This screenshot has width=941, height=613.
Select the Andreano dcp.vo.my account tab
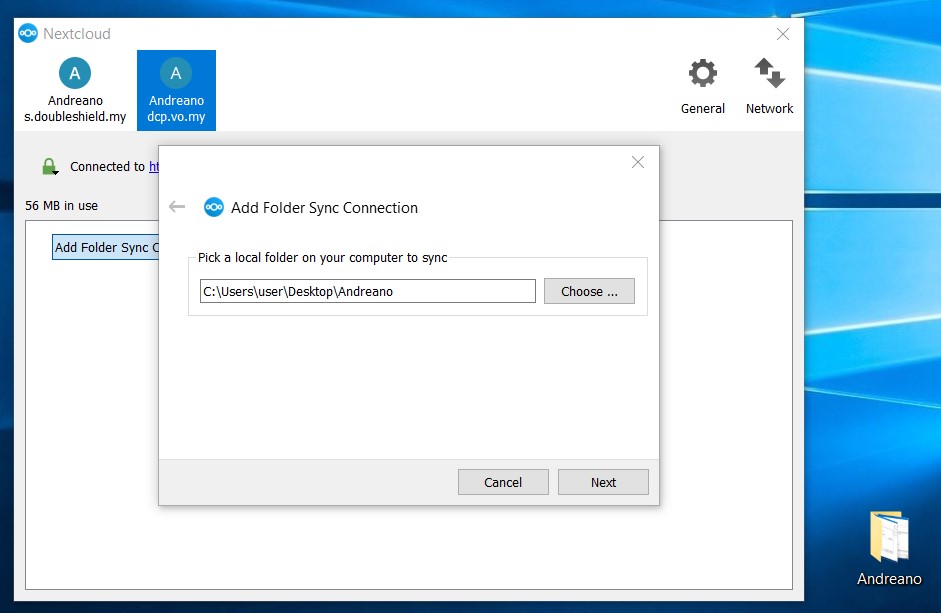click(x=176, y=90)
